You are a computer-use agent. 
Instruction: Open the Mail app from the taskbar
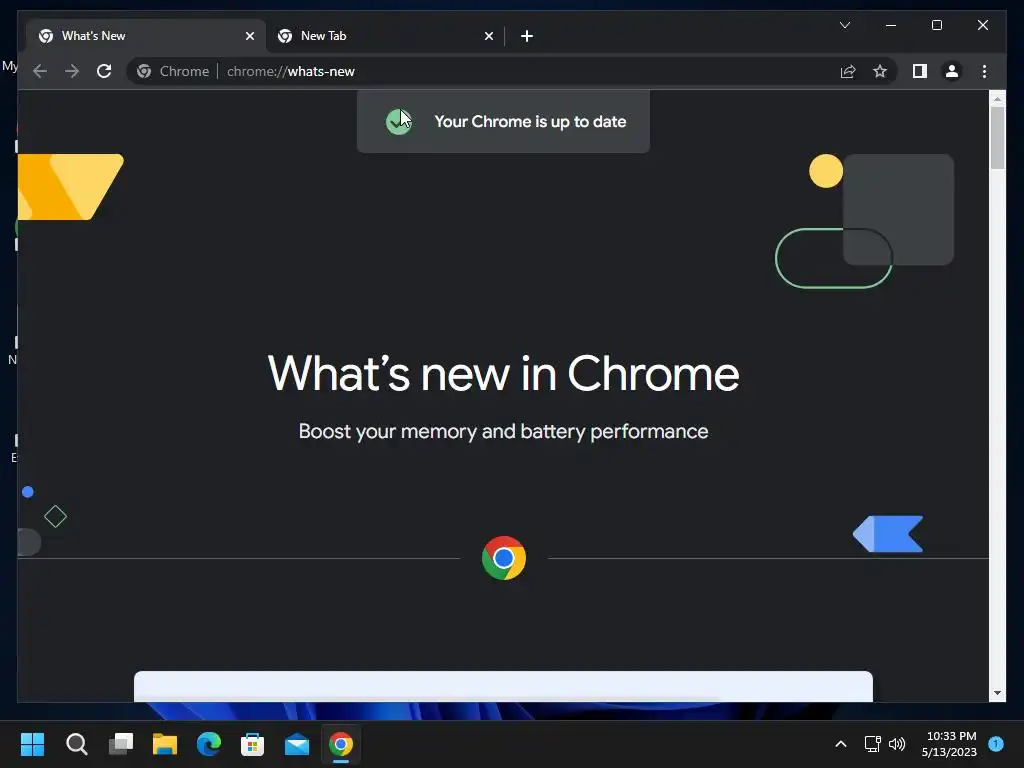(x=296, y=744)
